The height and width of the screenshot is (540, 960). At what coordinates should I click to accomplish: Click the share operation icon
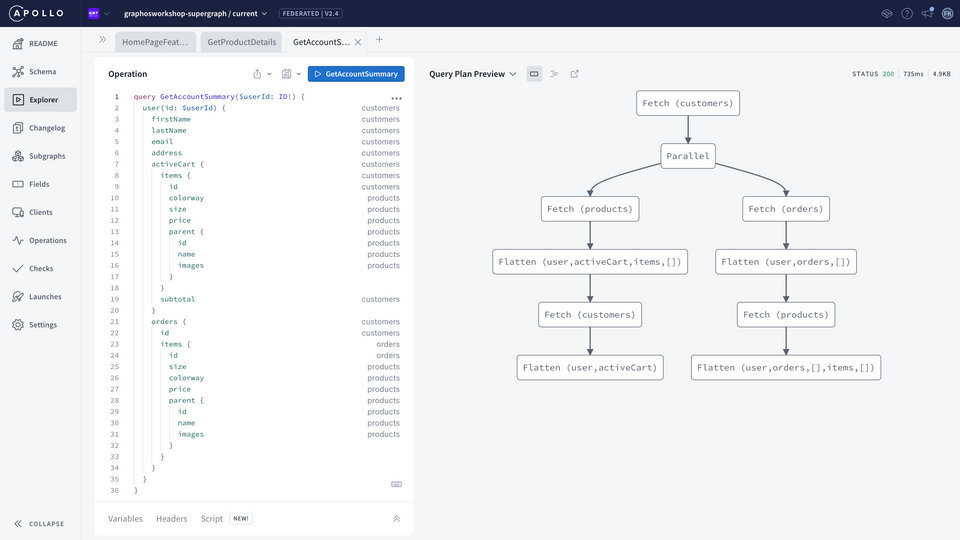[257, 74]
